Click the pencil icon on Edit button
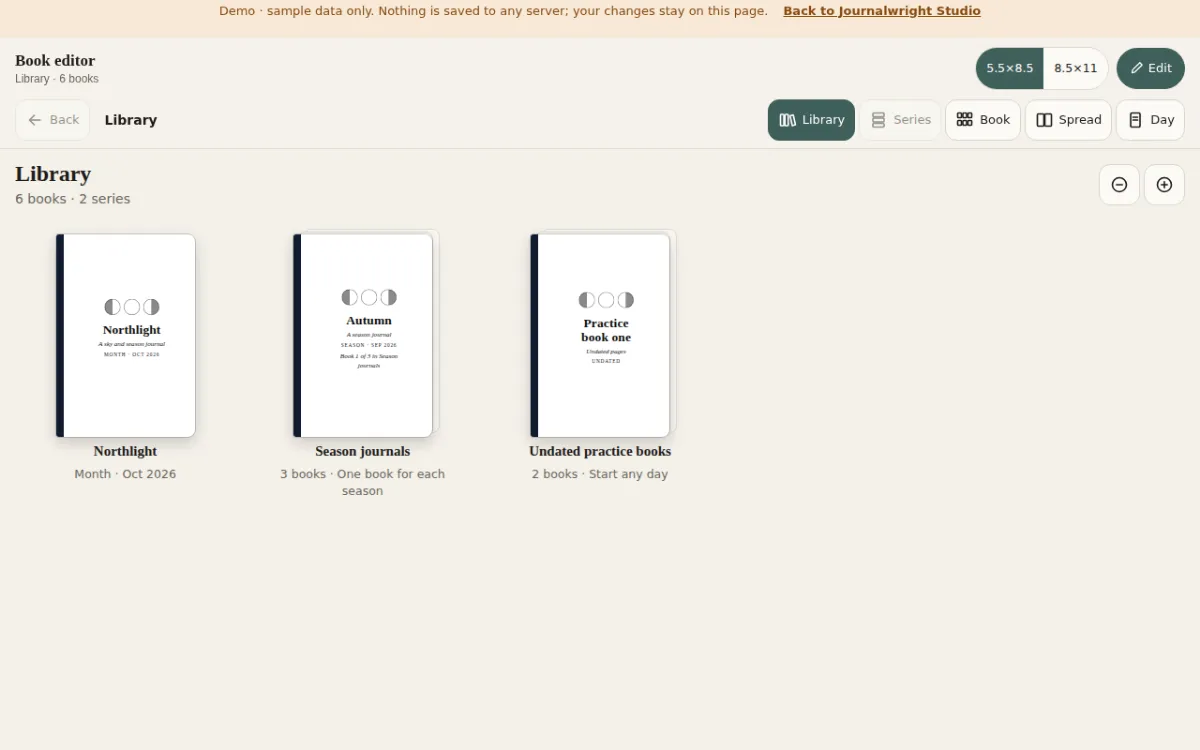 1136,68
